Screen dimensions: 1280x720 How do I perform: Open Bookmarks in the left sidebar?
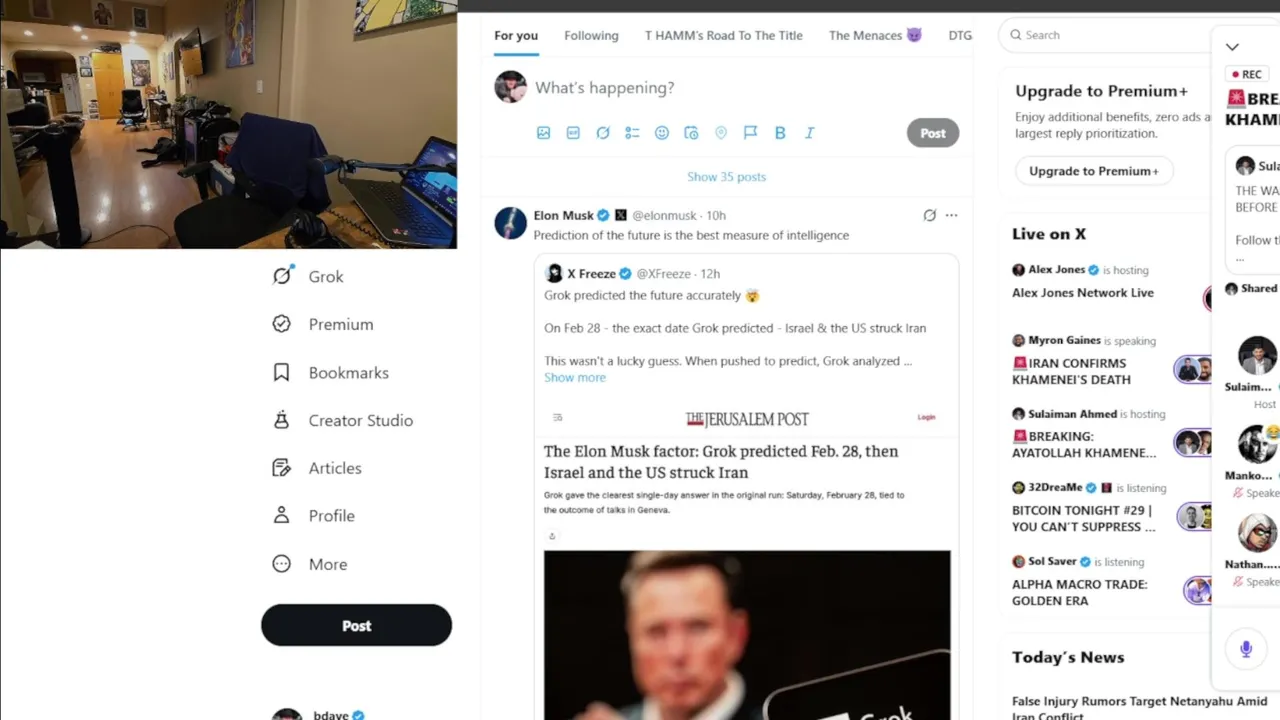[x=331, y=372]
